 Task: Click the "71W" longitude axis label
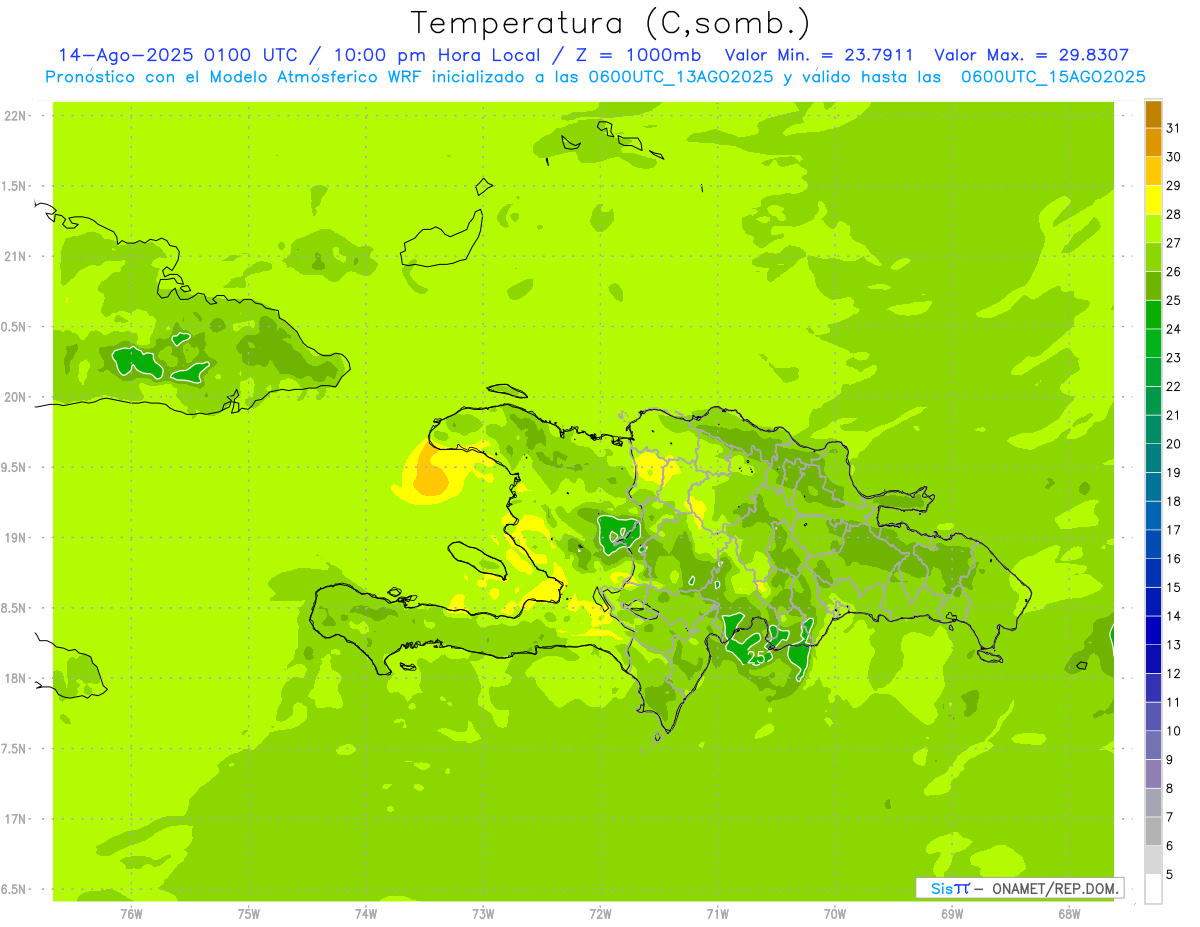pyautogui.click(x=717, y=914)
